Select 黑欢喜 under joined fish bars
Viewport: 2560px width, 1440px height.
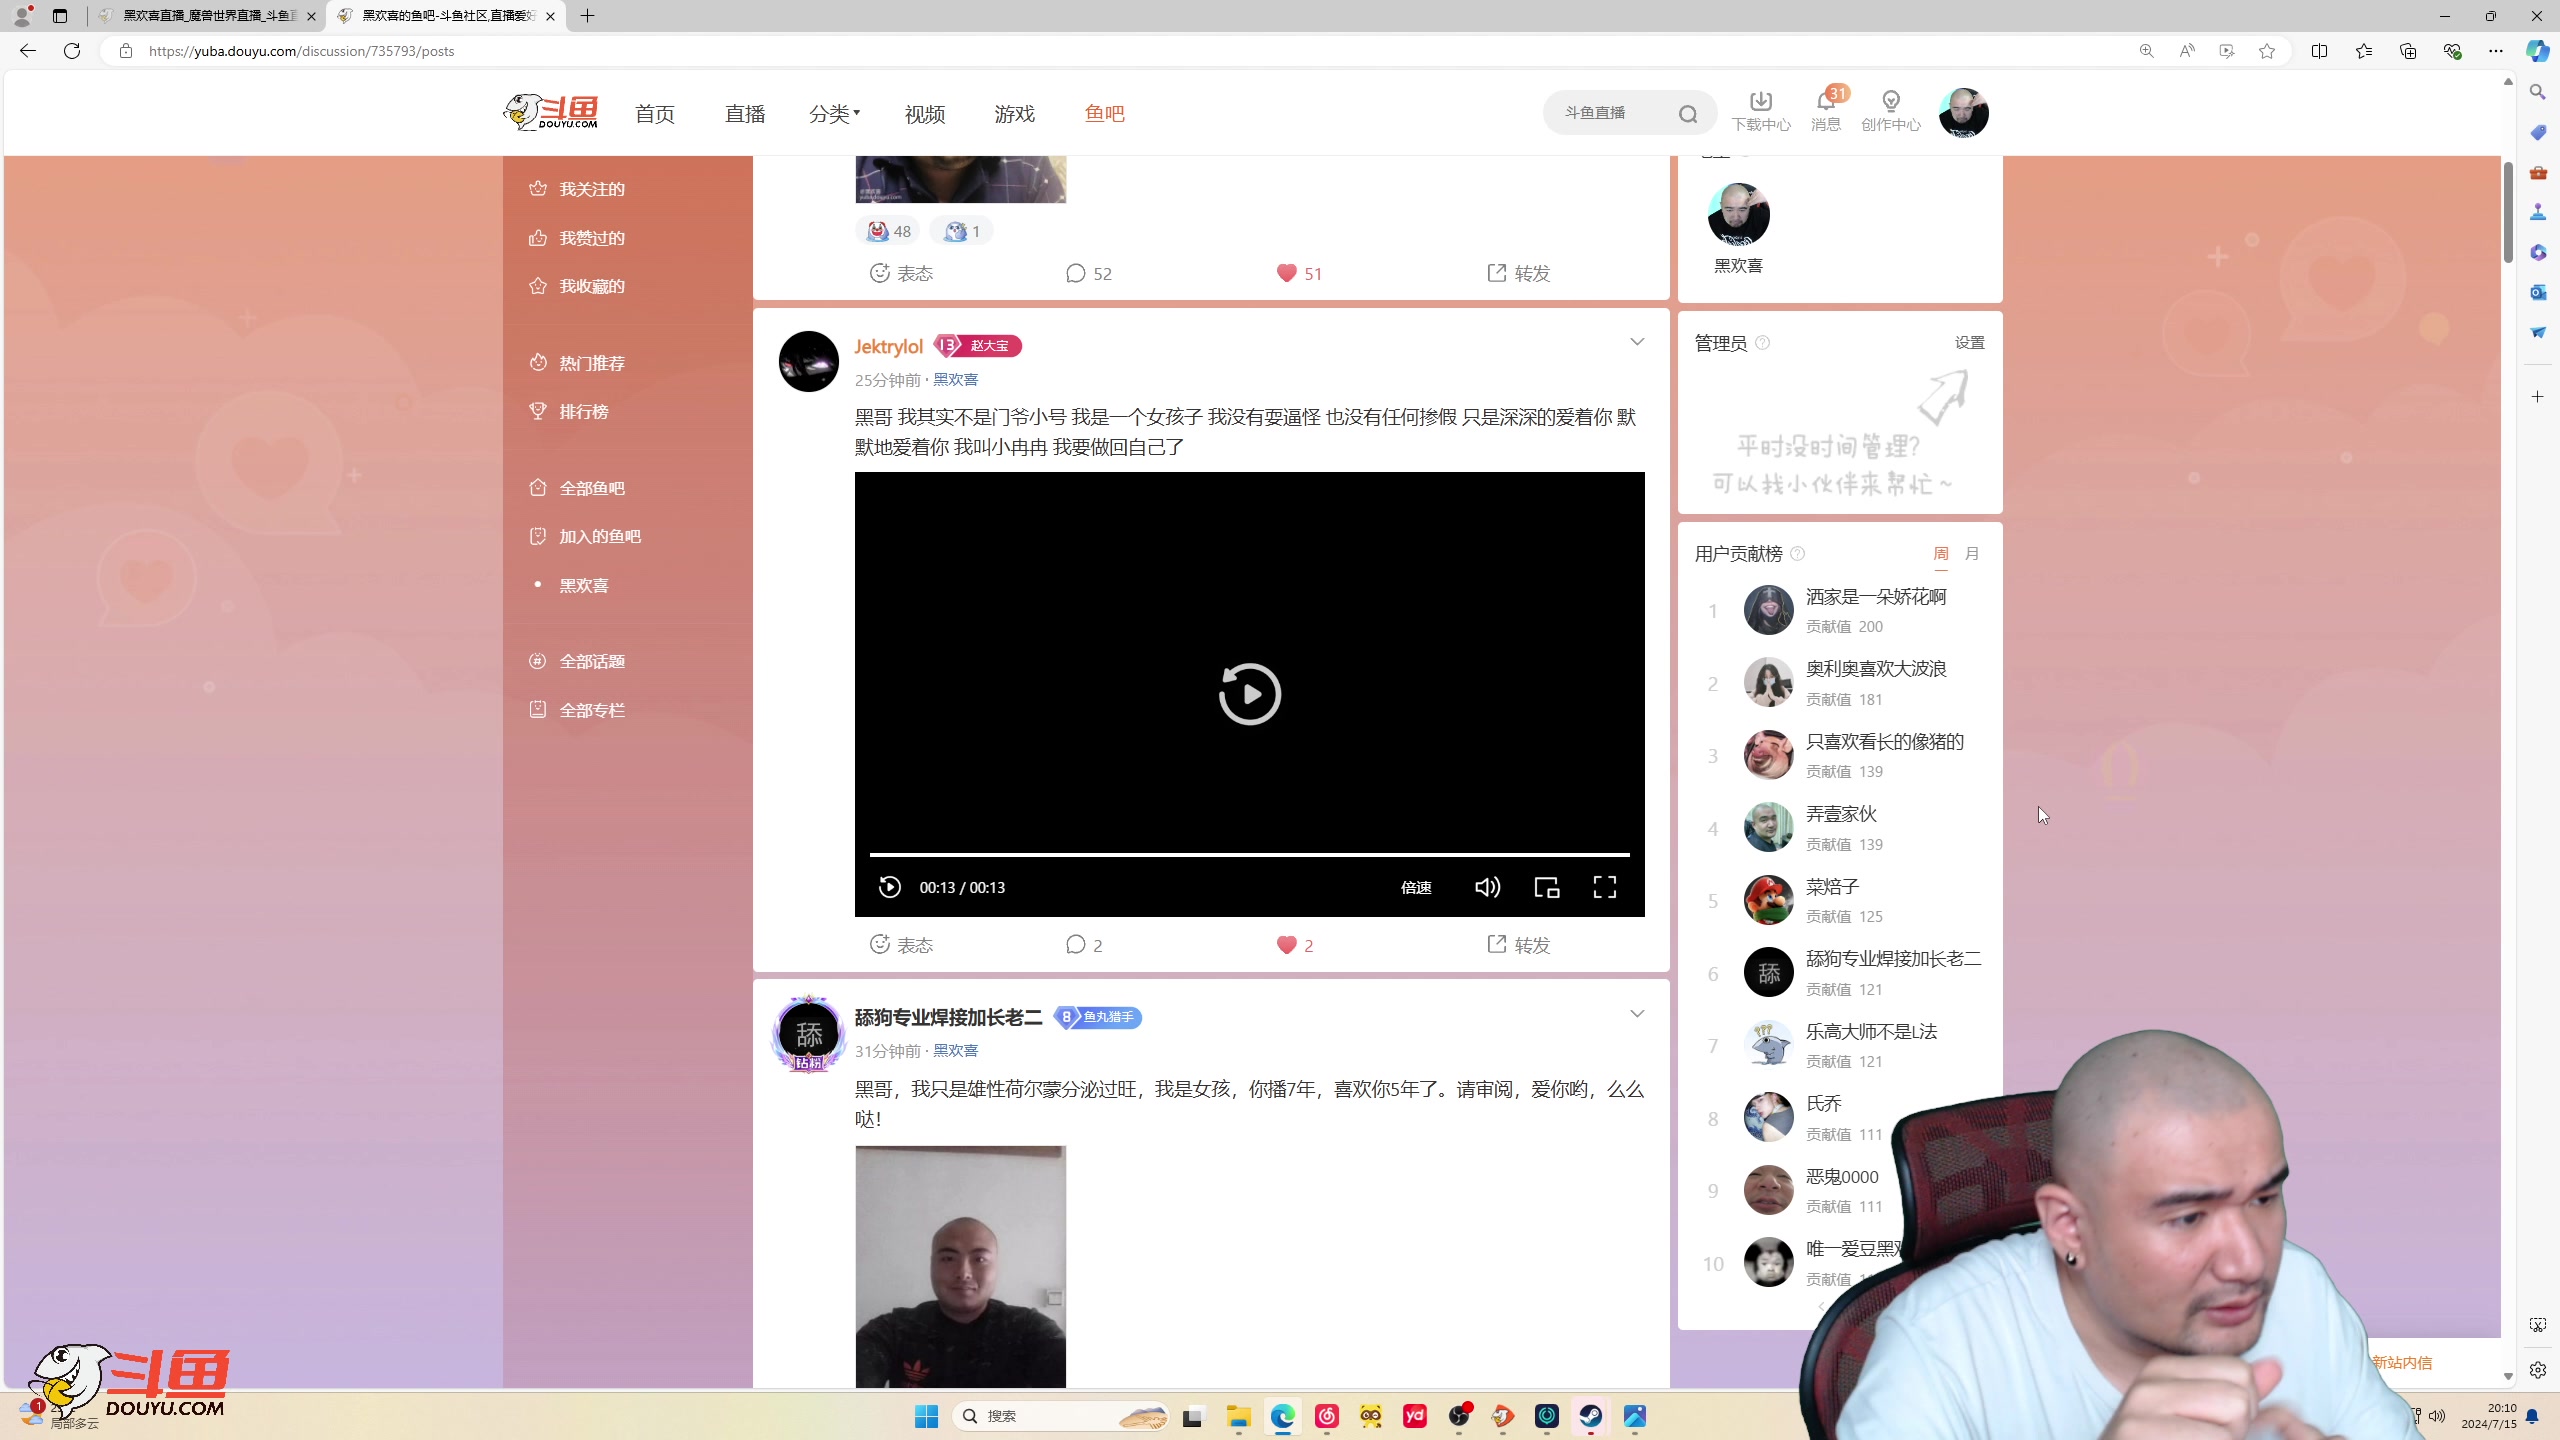click(x=583, y=585)
